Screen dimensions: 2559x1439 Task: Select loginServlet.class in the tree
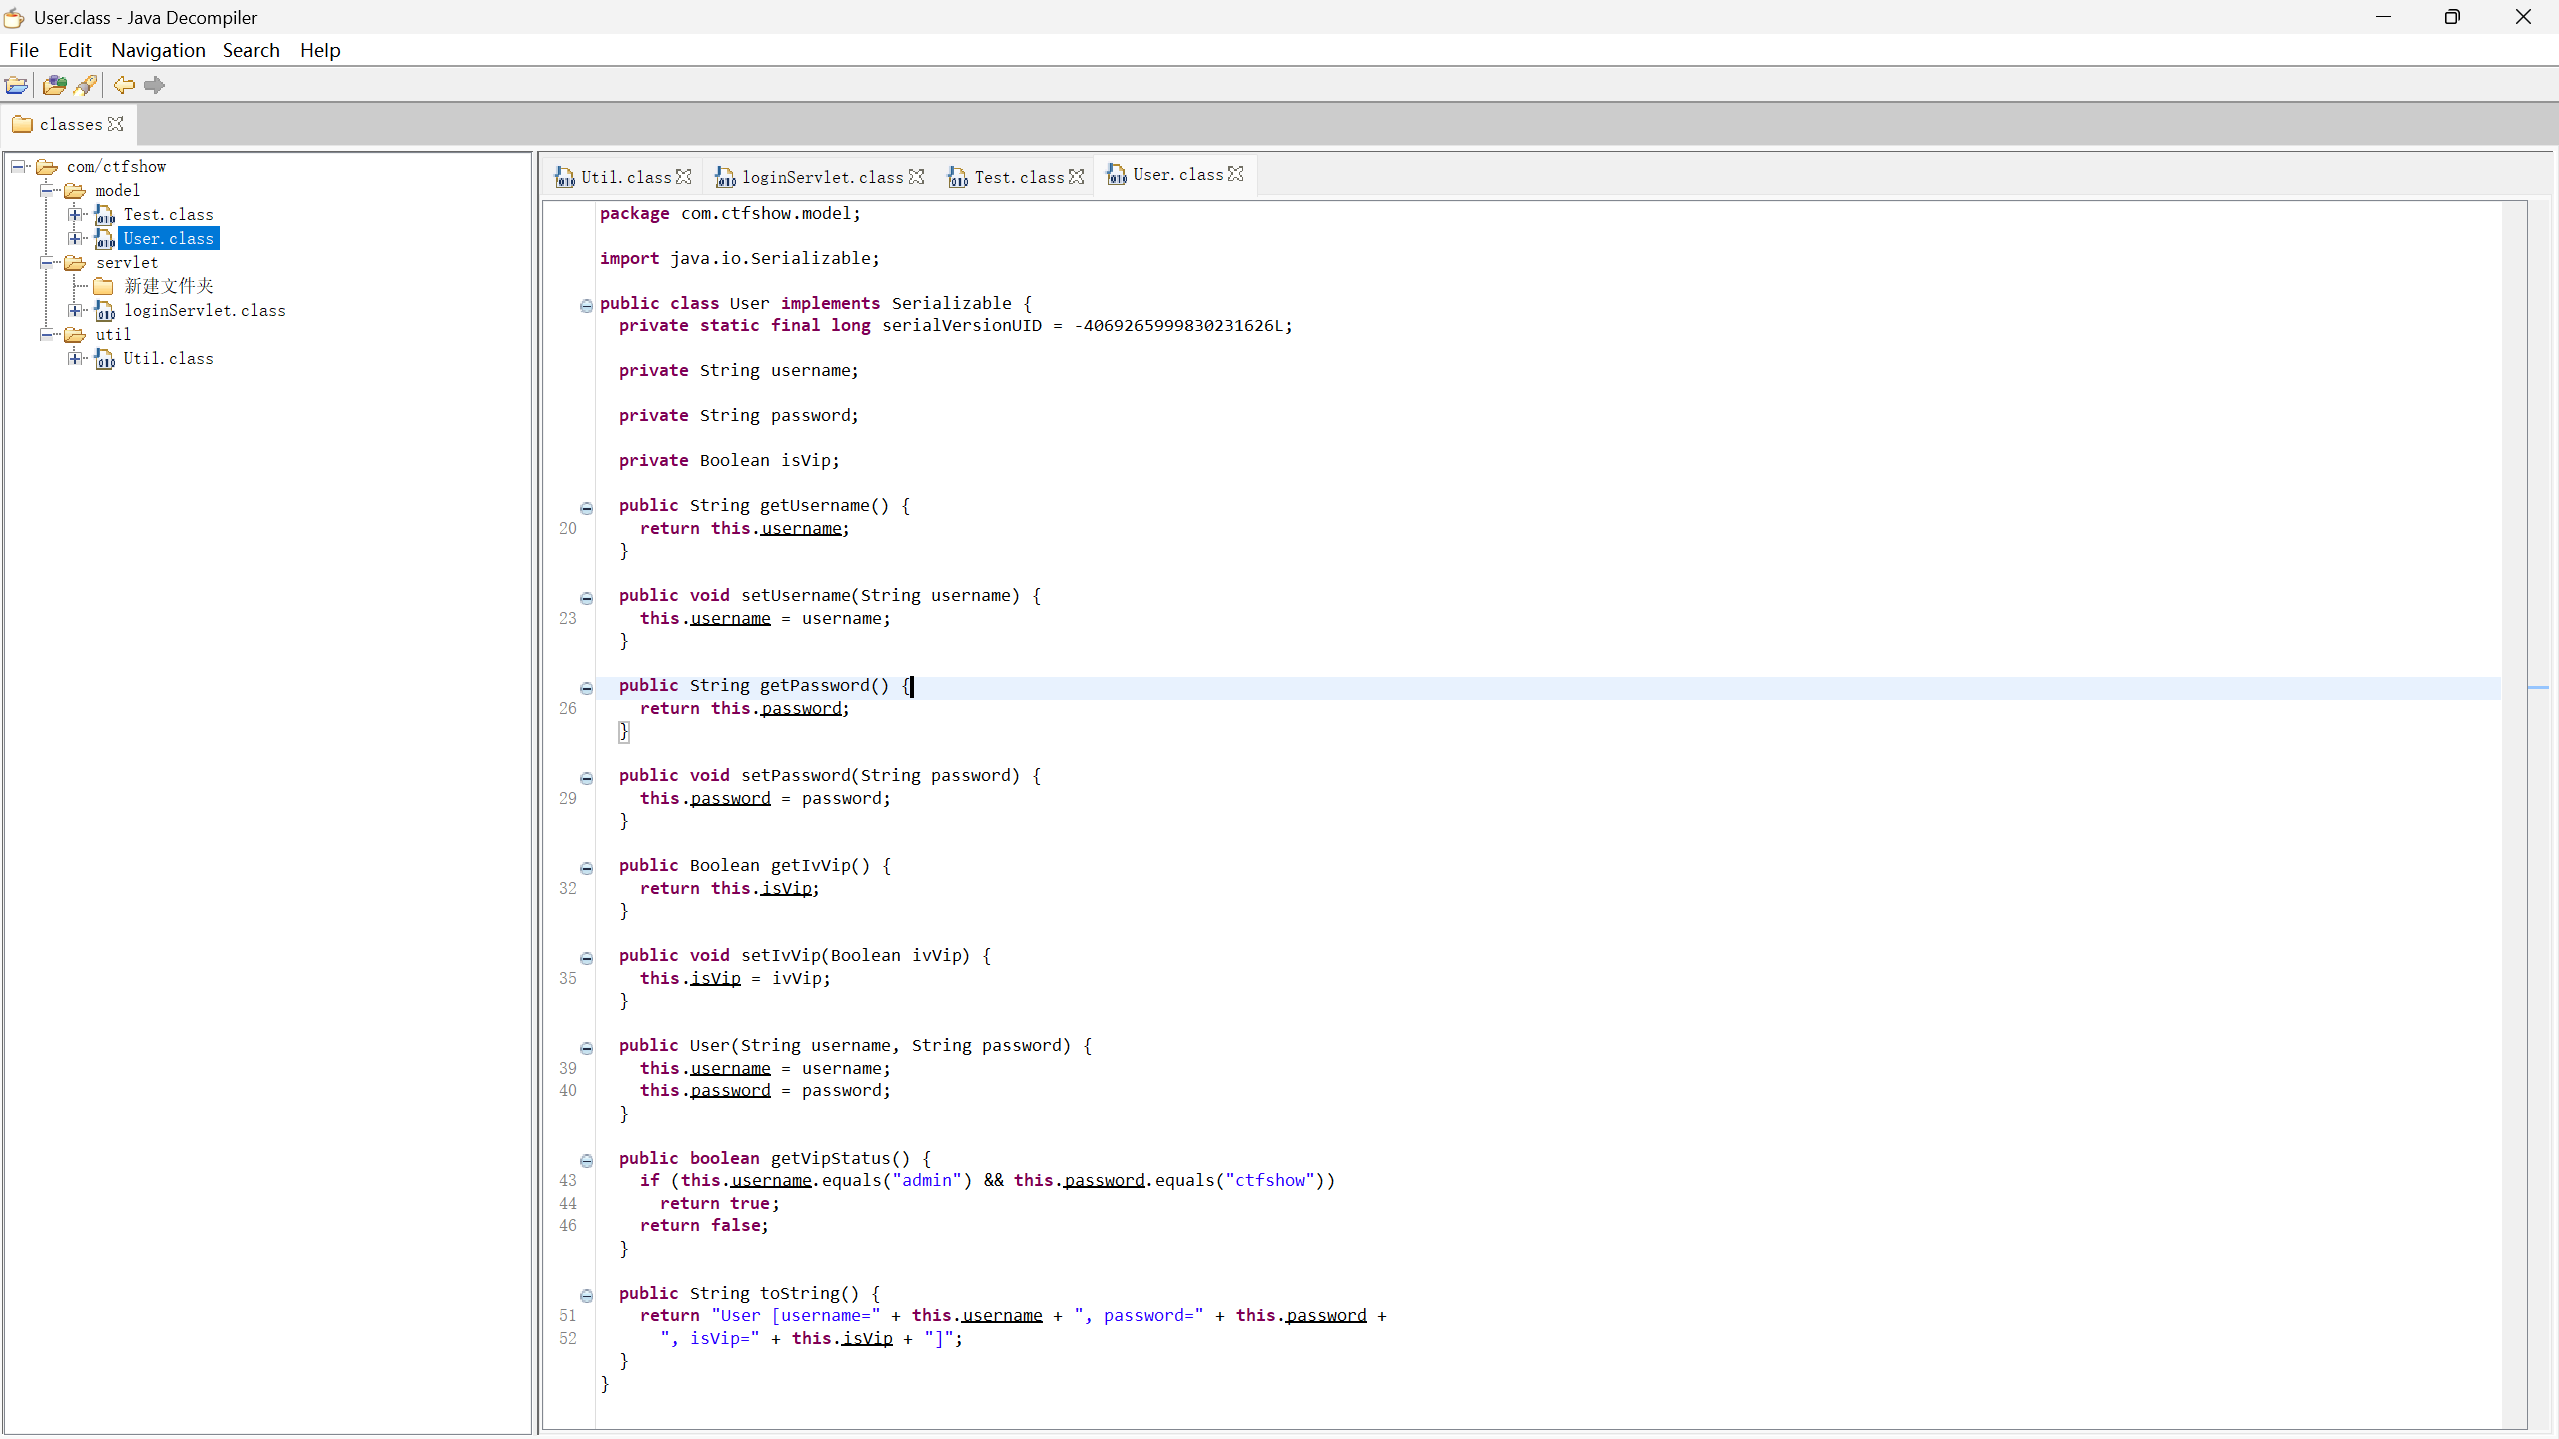pyautogui.click(x=204, y=310)
